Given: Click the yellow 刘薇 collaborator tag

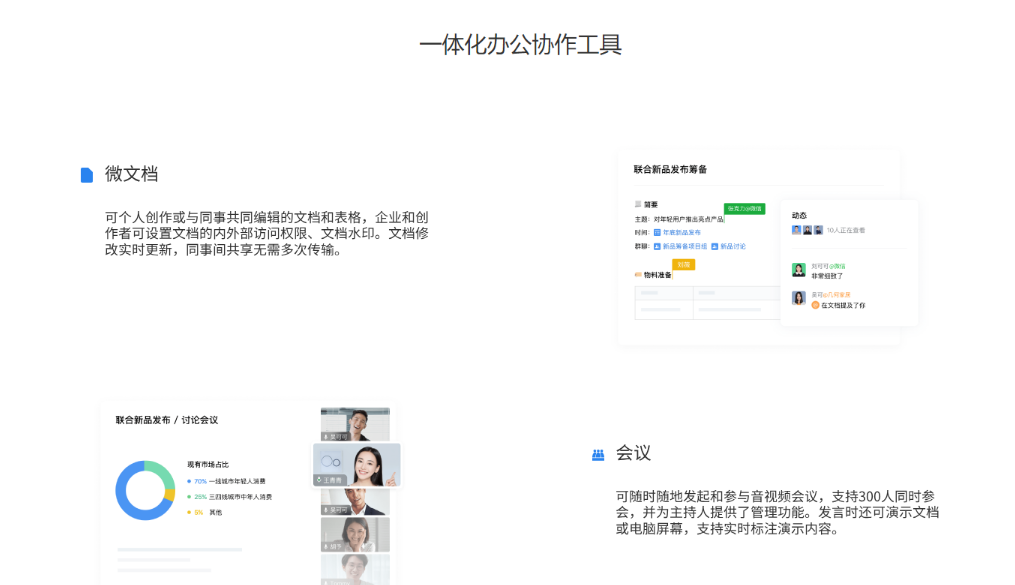Looking at the screenshot, I should (x=686, y=265).
